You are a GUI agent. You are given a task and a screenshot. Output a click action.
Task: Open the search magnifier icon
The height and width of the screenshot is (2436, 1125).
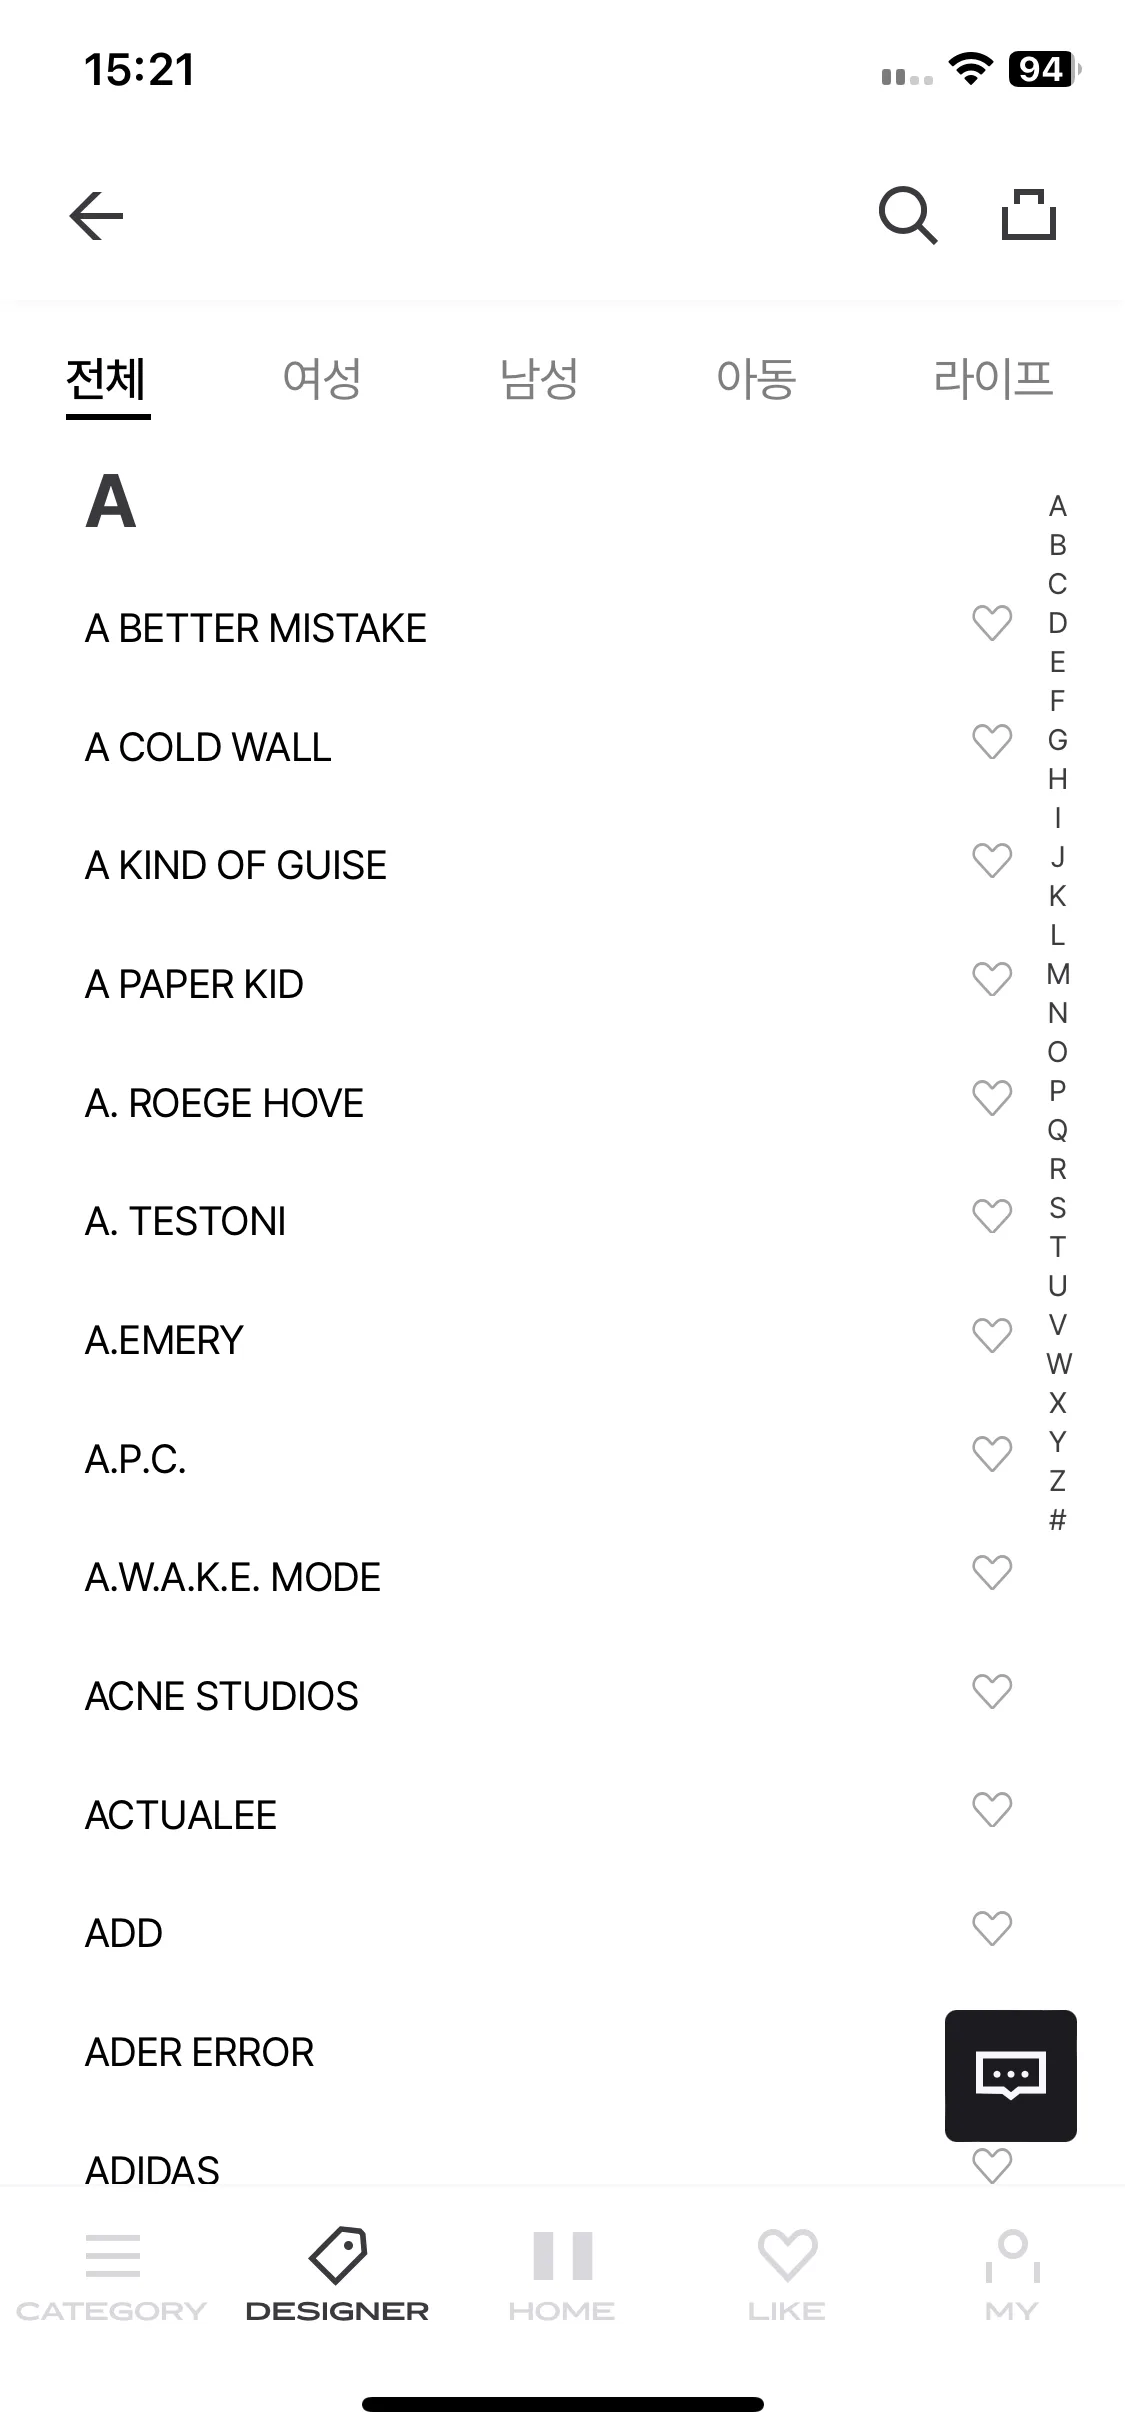[x=908, y=215]
